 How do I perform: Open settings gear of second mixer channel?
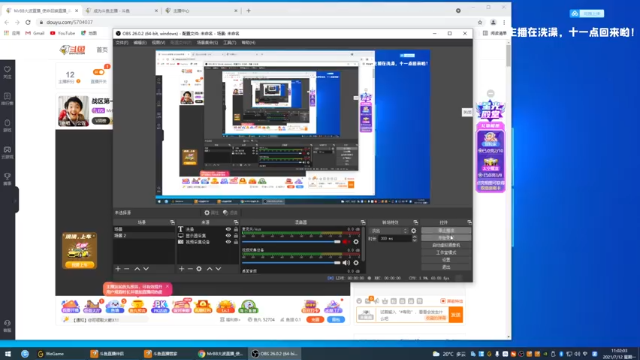(x=356, y=263)
